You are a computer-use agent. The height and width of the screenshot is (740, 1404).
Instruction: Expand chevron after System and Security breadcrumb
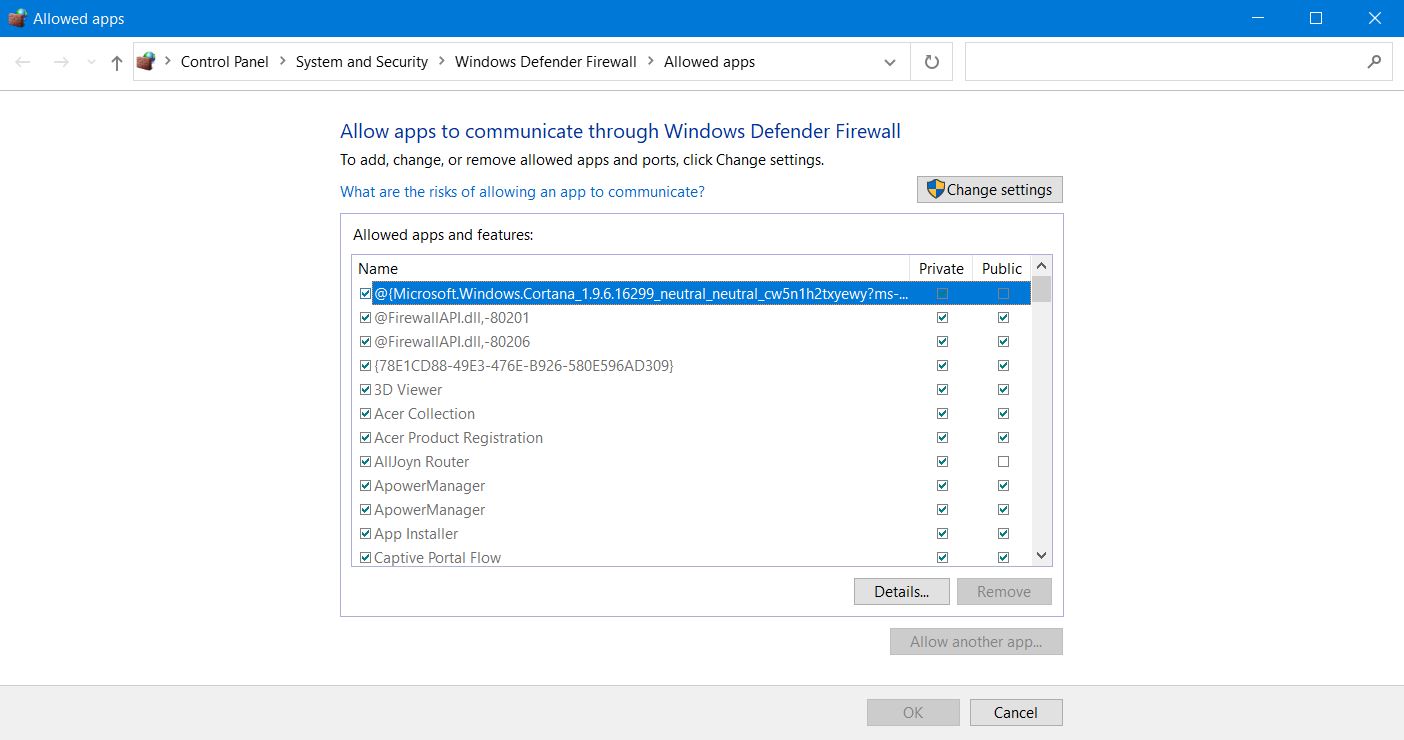pos(442,62)
